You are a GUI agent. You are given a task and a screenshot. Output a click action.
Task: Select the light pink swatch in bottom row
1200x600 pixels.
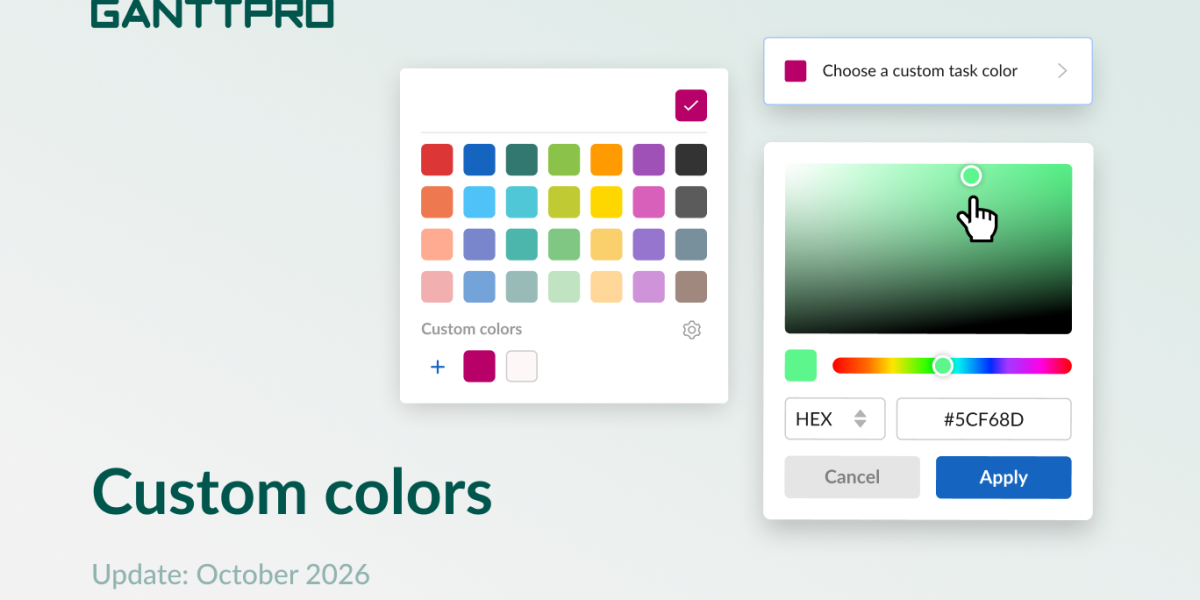pyautogui.click(x=437, y=287)
